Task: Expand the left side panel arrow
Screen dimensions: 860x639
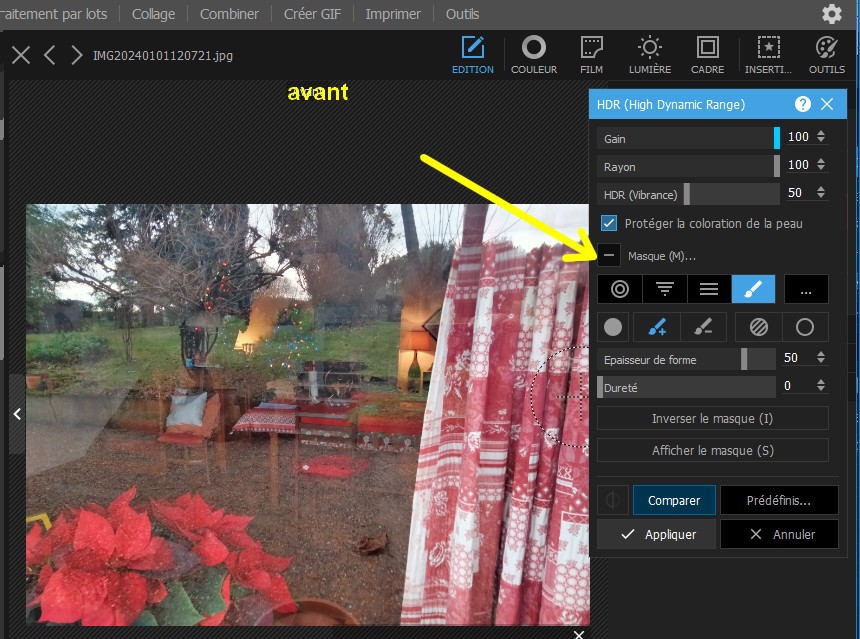Action: tap(17, 414)
